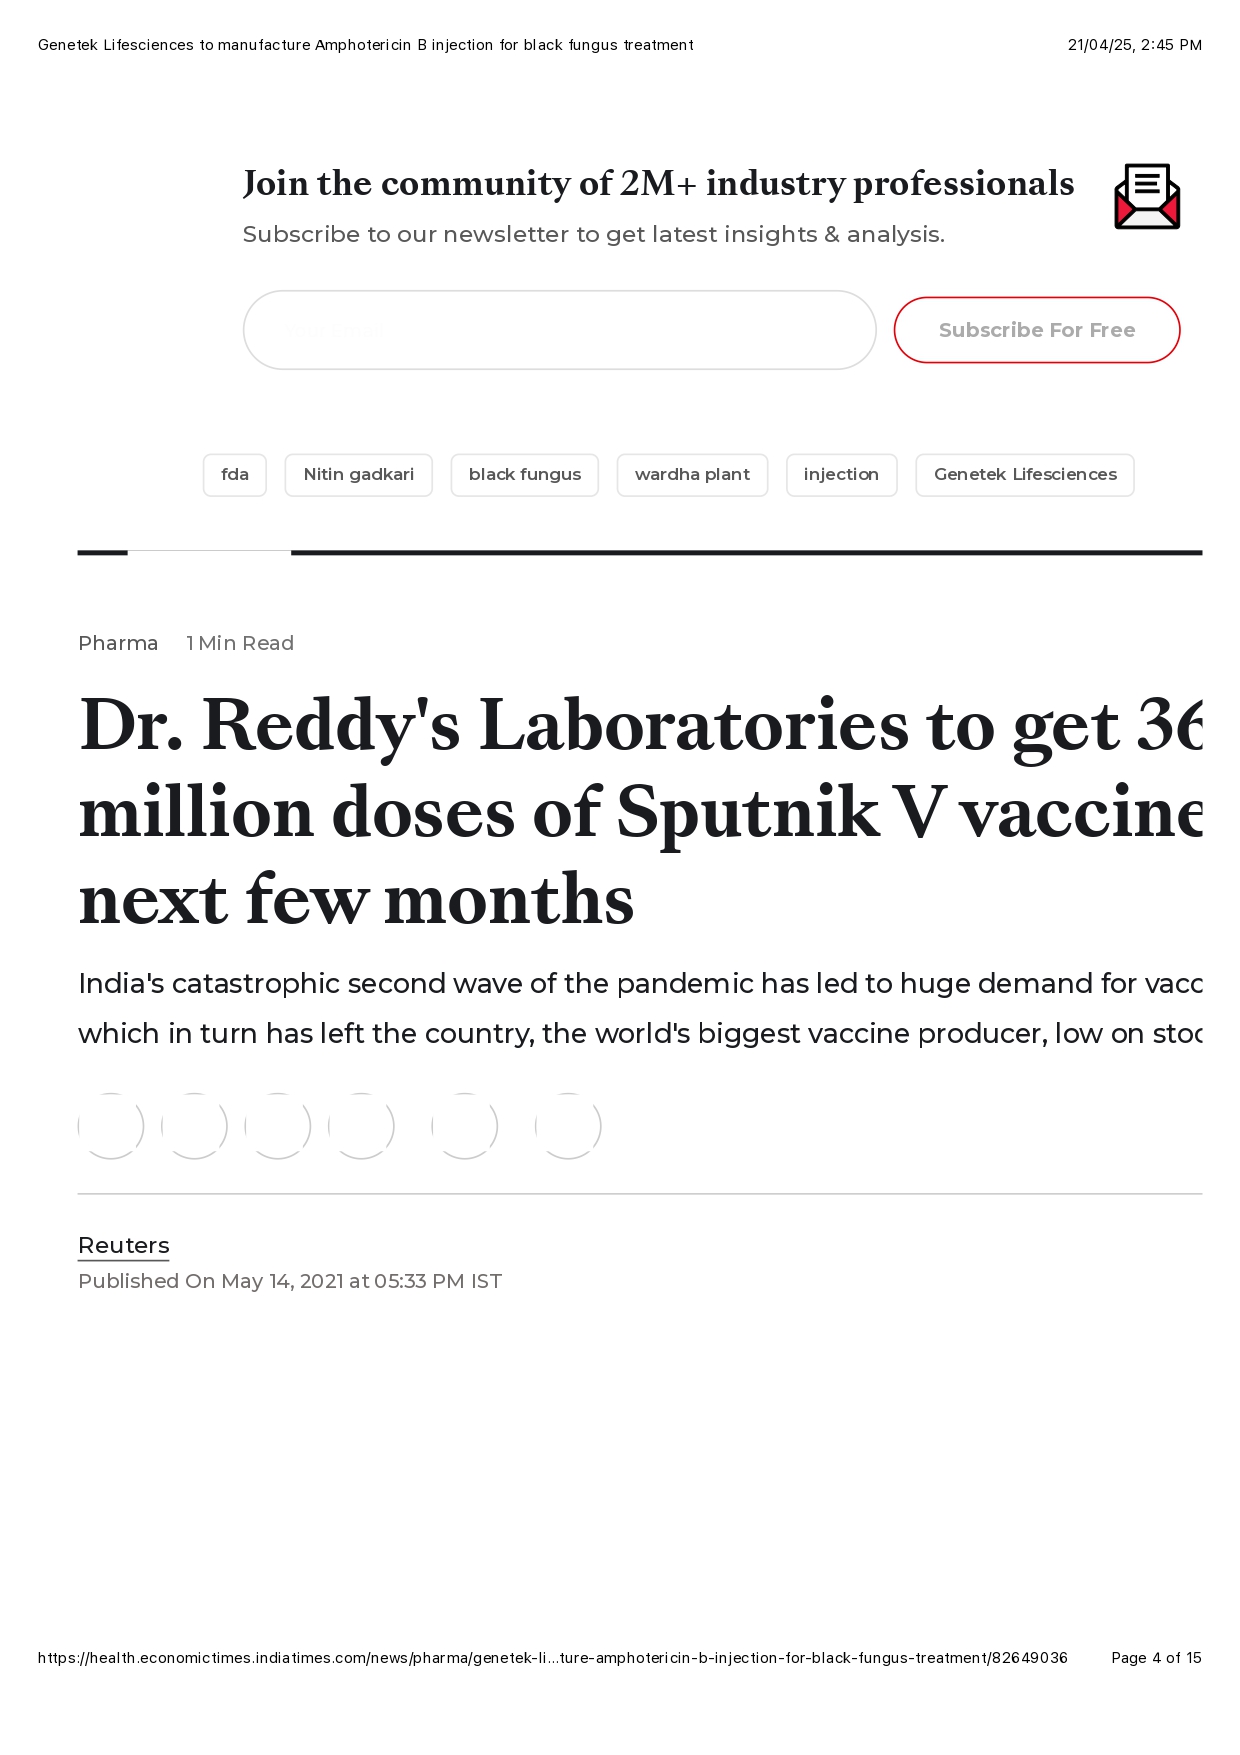Click the third circular share button
This screenshot has height=1755, width=1240.
coord(278,1126)
